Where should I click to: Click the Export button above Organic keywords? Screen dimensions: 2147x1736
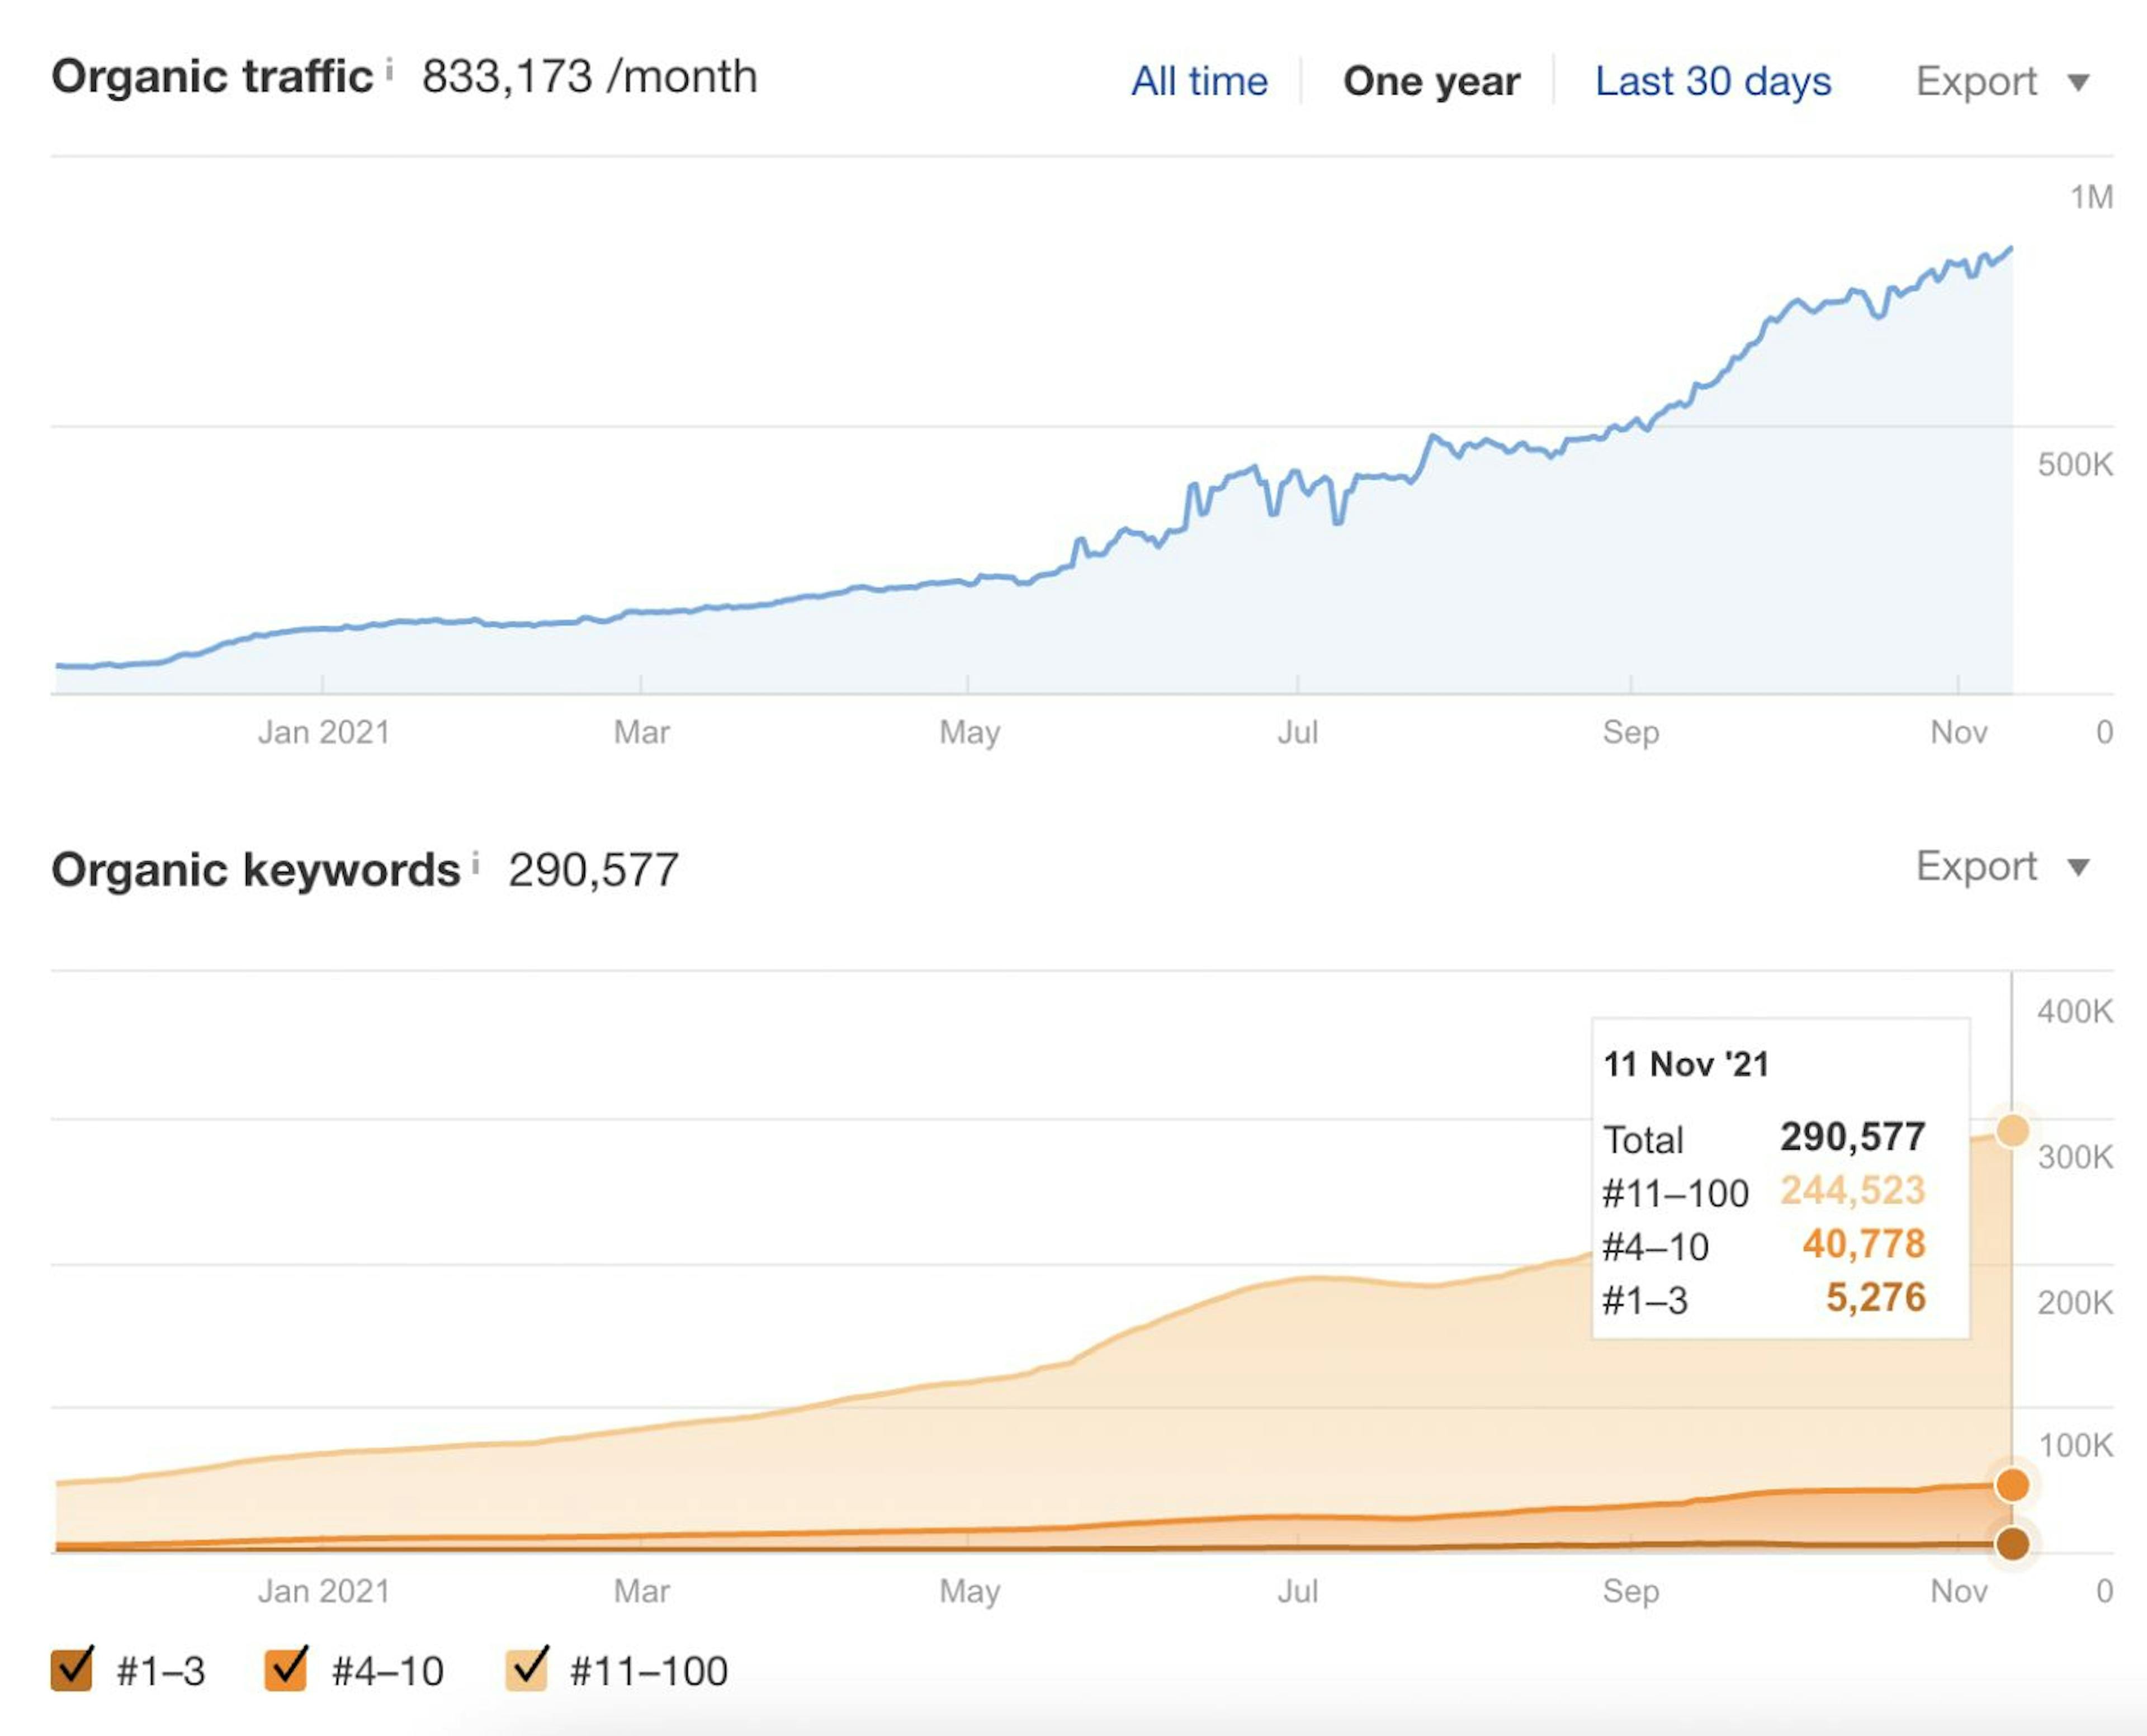[x=1977, y=866]
